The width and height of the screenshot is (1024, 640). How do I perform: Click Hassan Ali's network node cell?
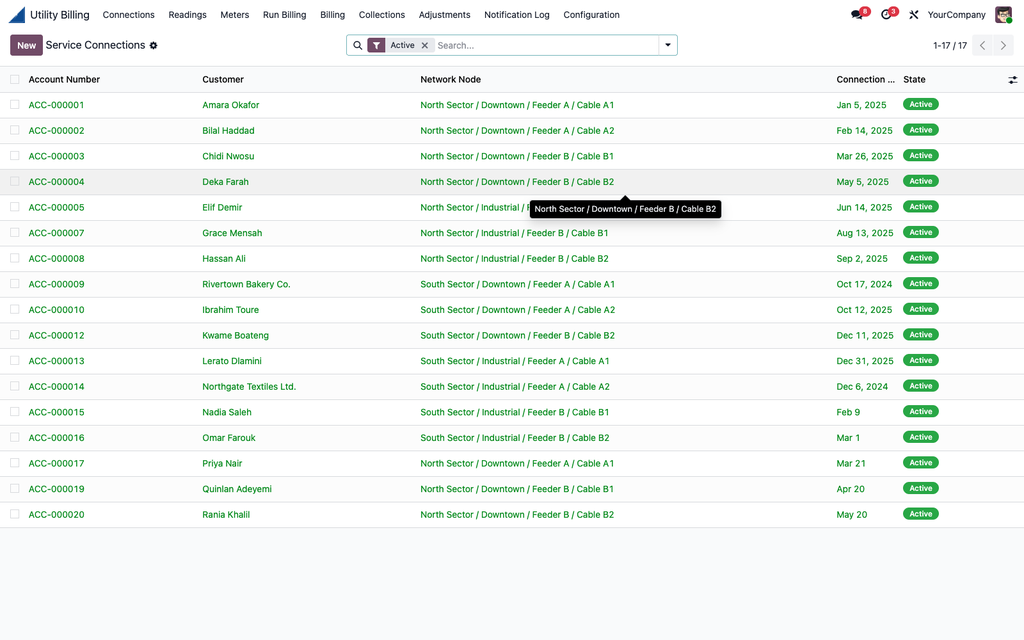pos(514,259)
